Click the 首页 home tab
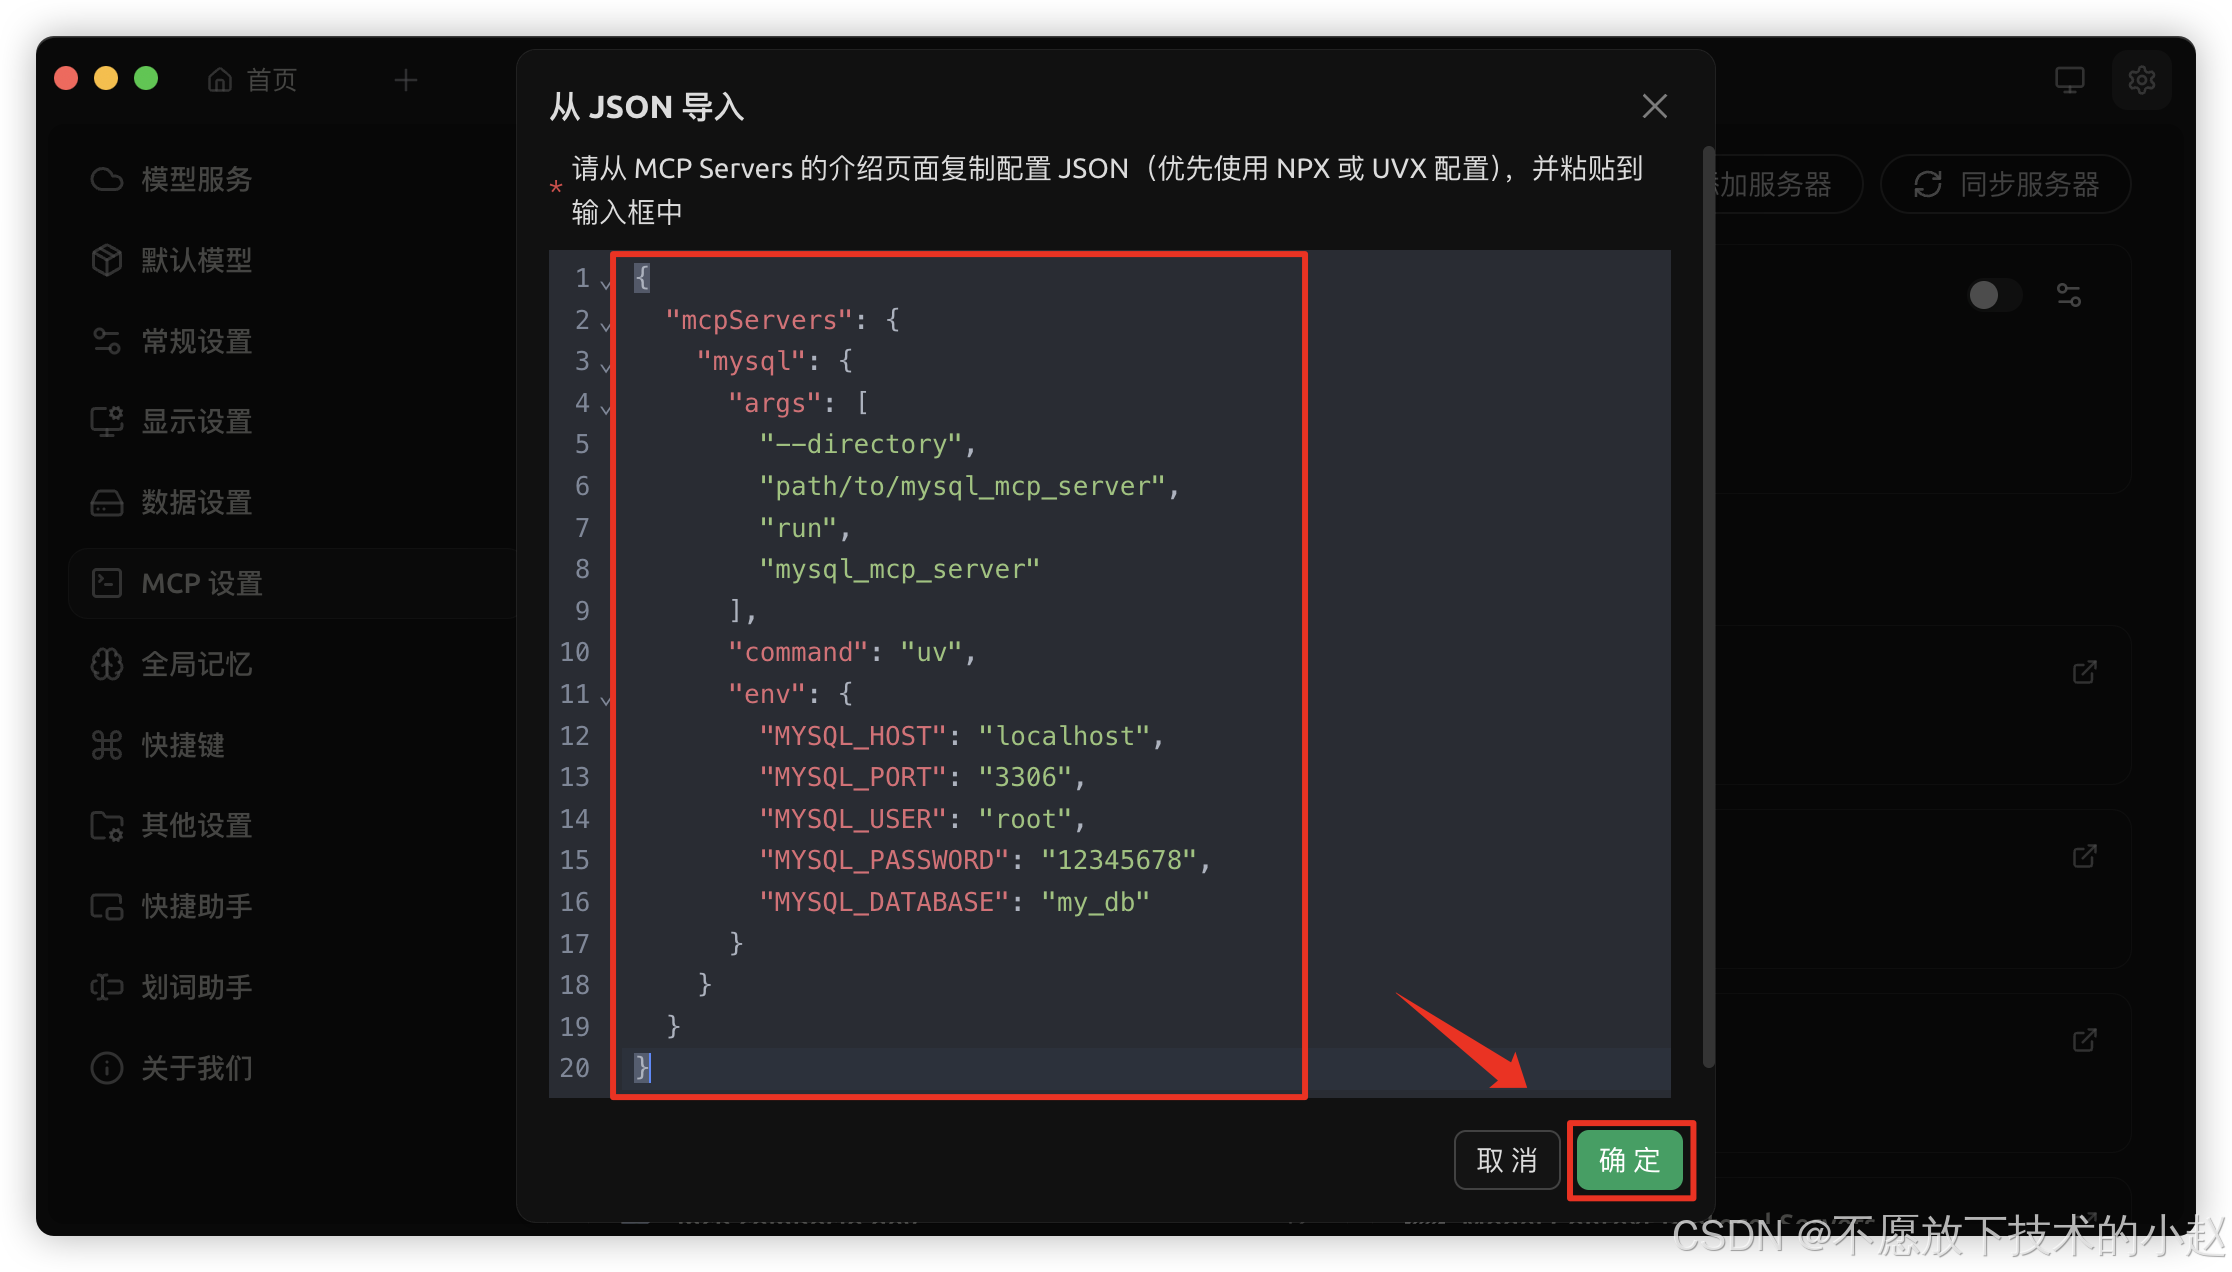 click(252, 80)
